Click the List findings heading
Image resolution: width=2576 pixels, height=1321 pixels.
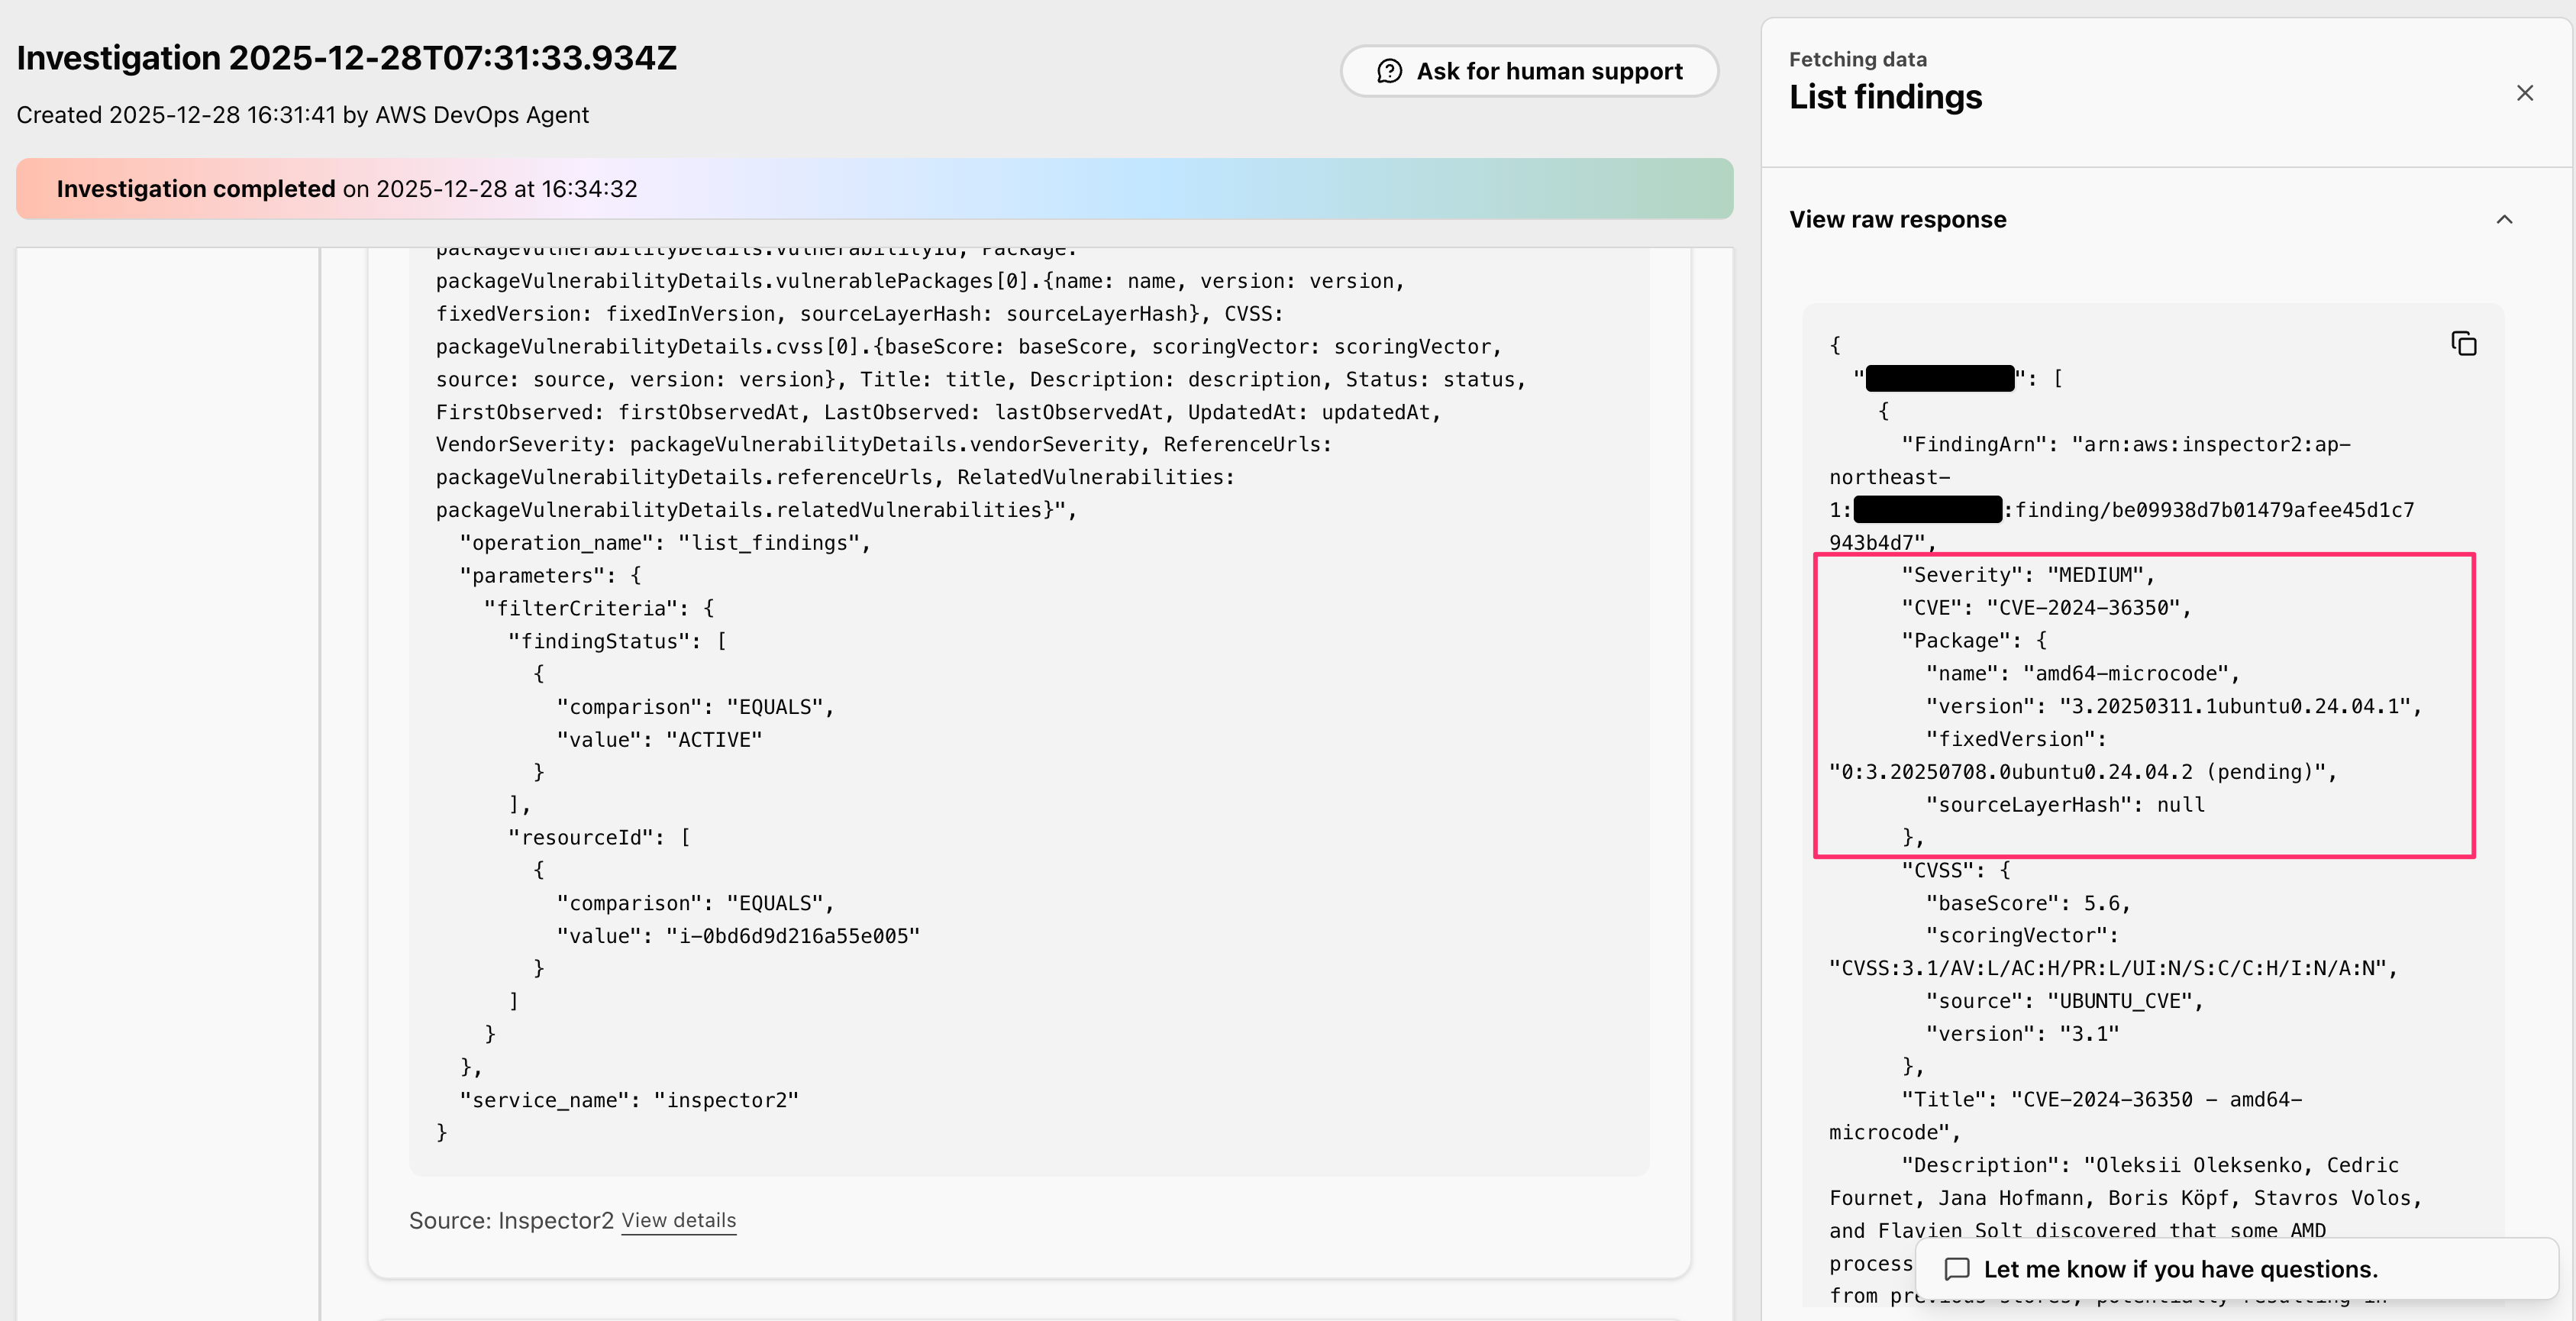pyautogui.click(x=1885, y=97)
